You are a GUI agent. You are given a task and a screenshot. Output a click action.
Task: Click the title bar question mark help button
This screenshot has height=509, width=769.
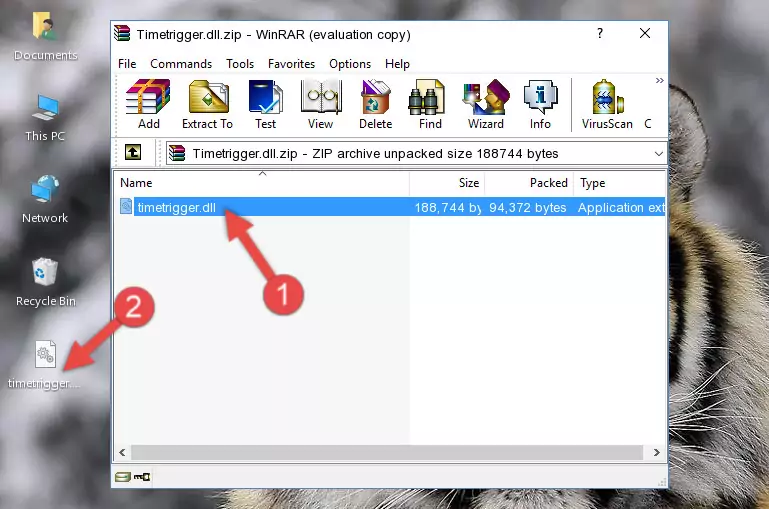click(x=600, y=33)
